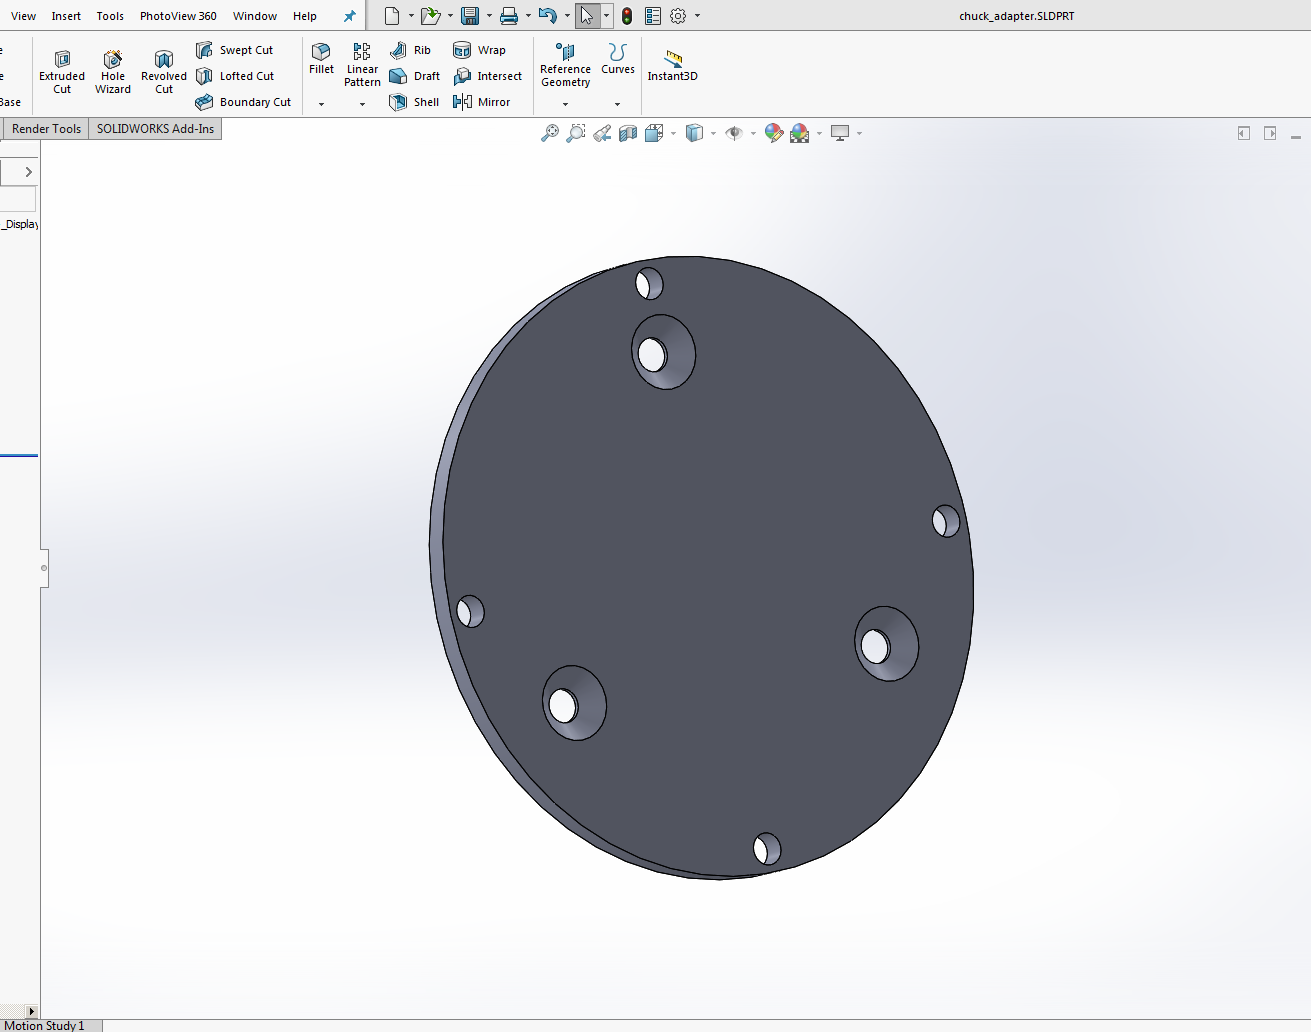The width and height of the screenshot is (1311, 1032).
Task: Open the Window menu
Action: tap(255, 16)
